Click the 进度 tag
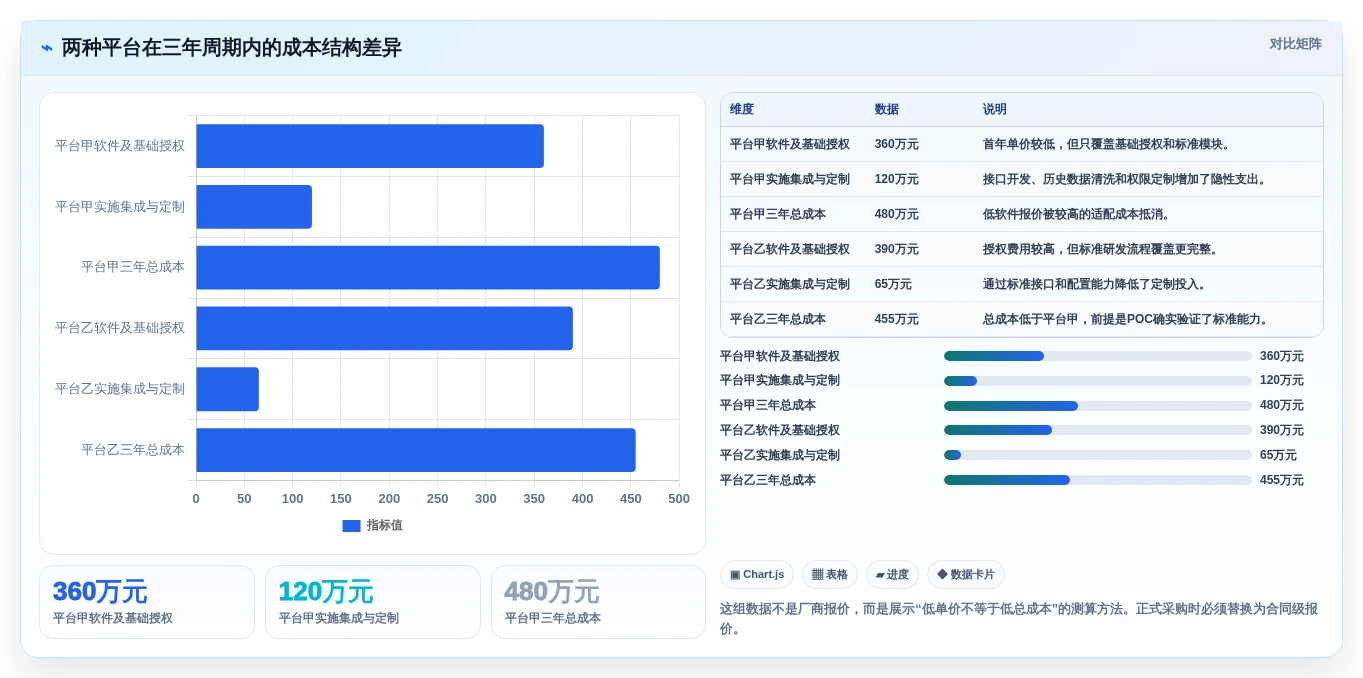Viewport: 1363px width, 678px height. click(x=892, y=575)
